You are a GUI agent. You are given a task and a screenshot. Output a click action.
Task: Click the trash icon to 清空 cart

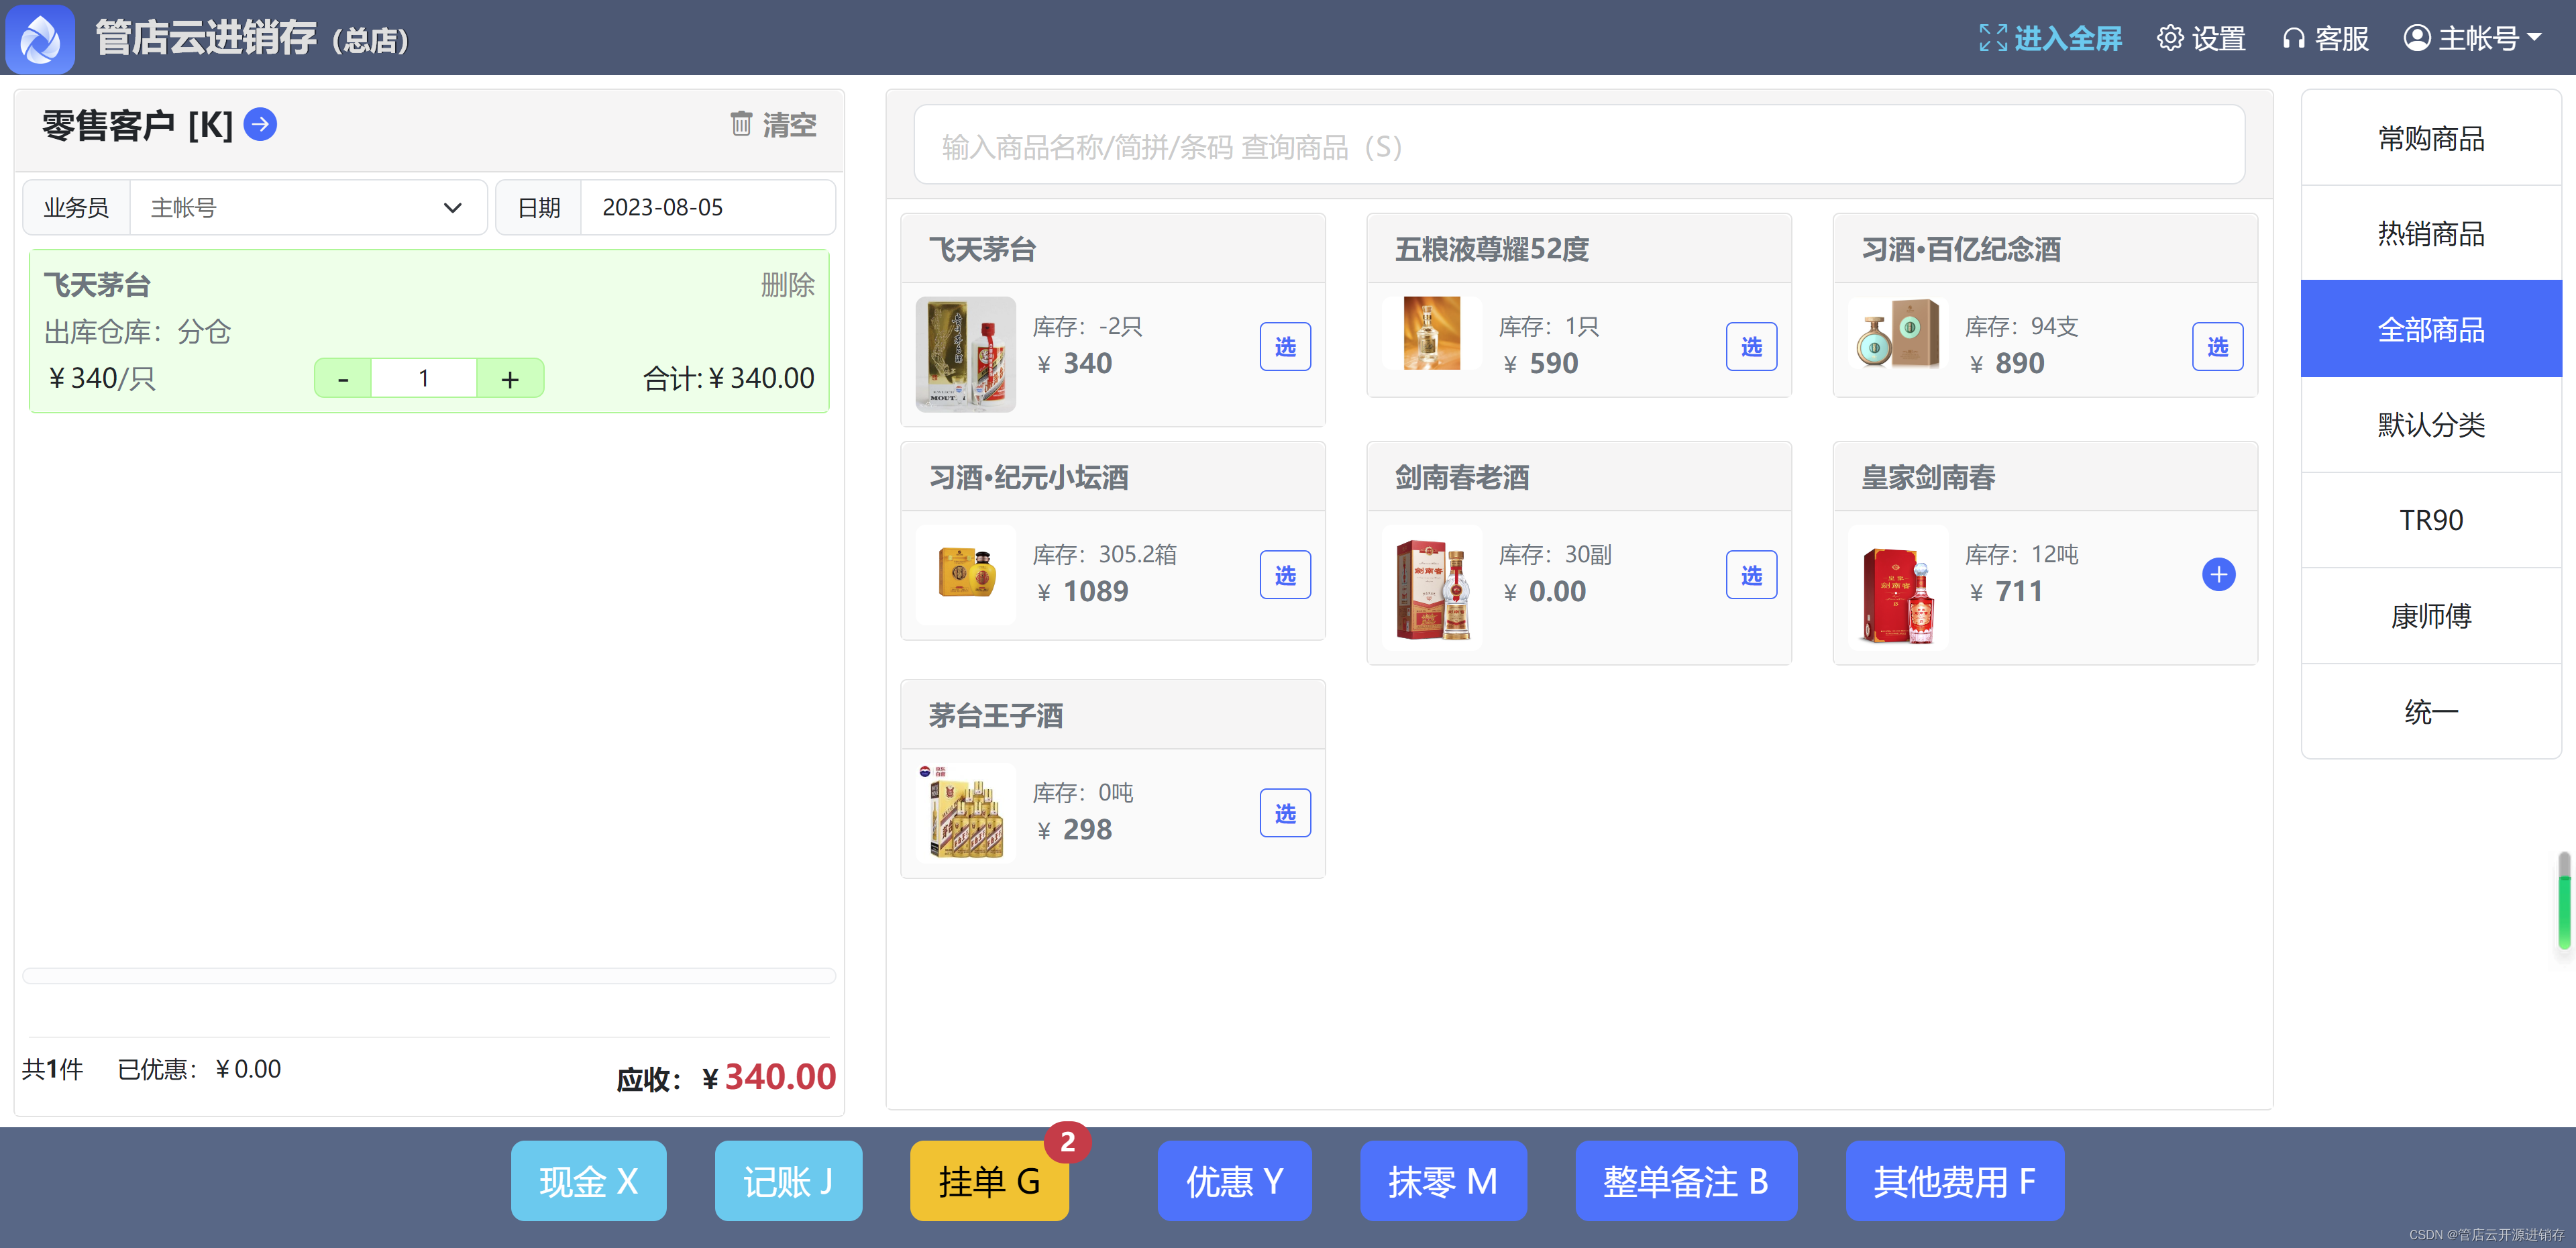click(741, 124)
